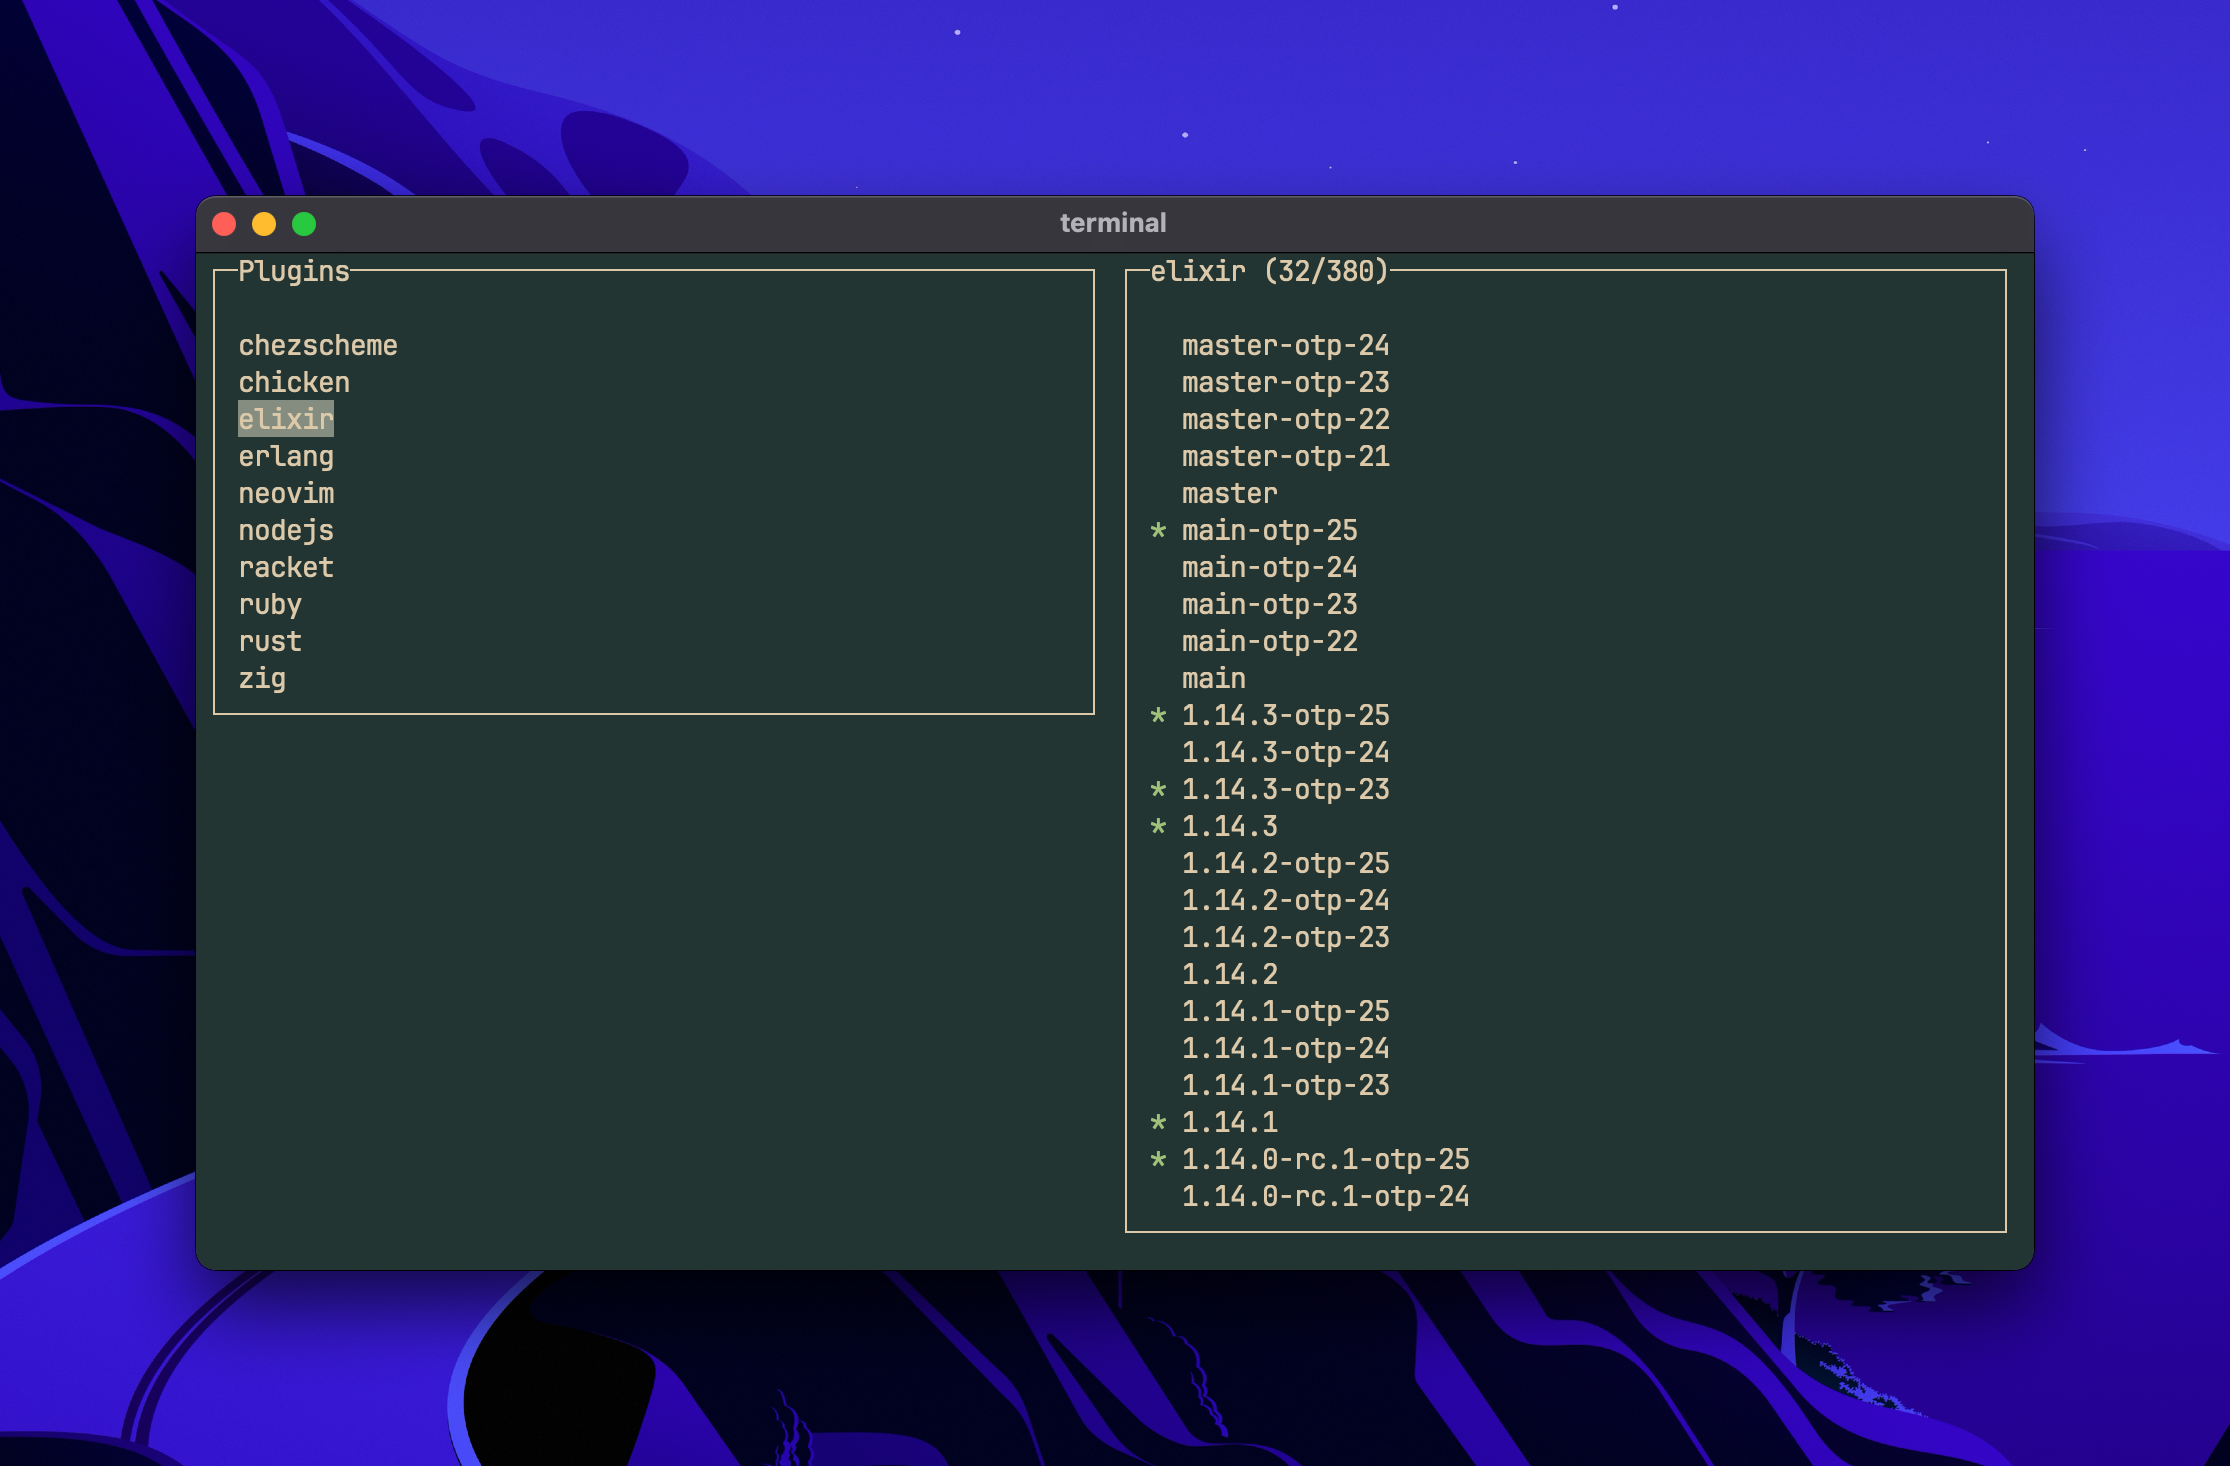Choose the plain master version

1230,494
